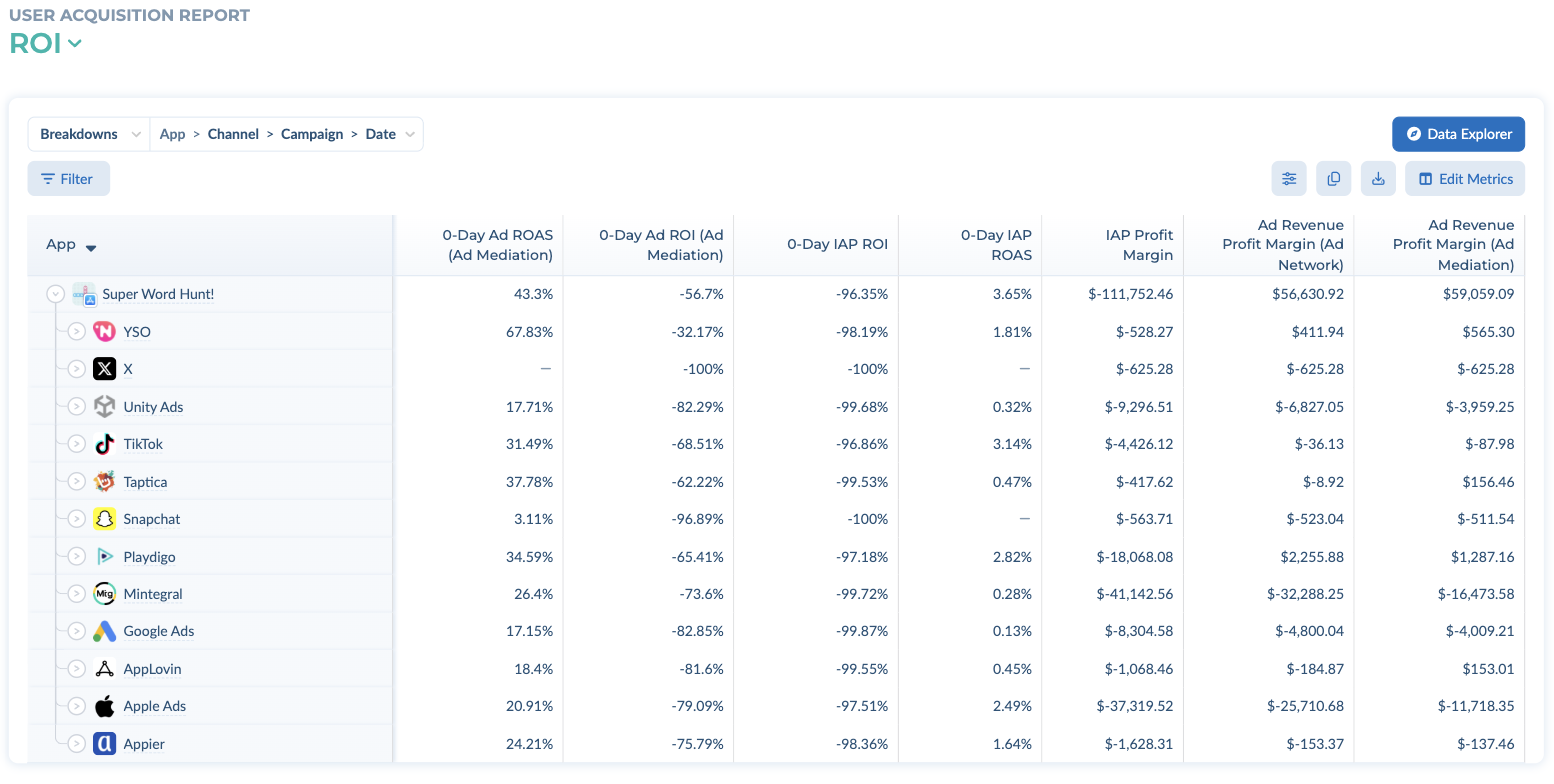
Task: Expand the Google Ads channel row
Action: [77, 631]
